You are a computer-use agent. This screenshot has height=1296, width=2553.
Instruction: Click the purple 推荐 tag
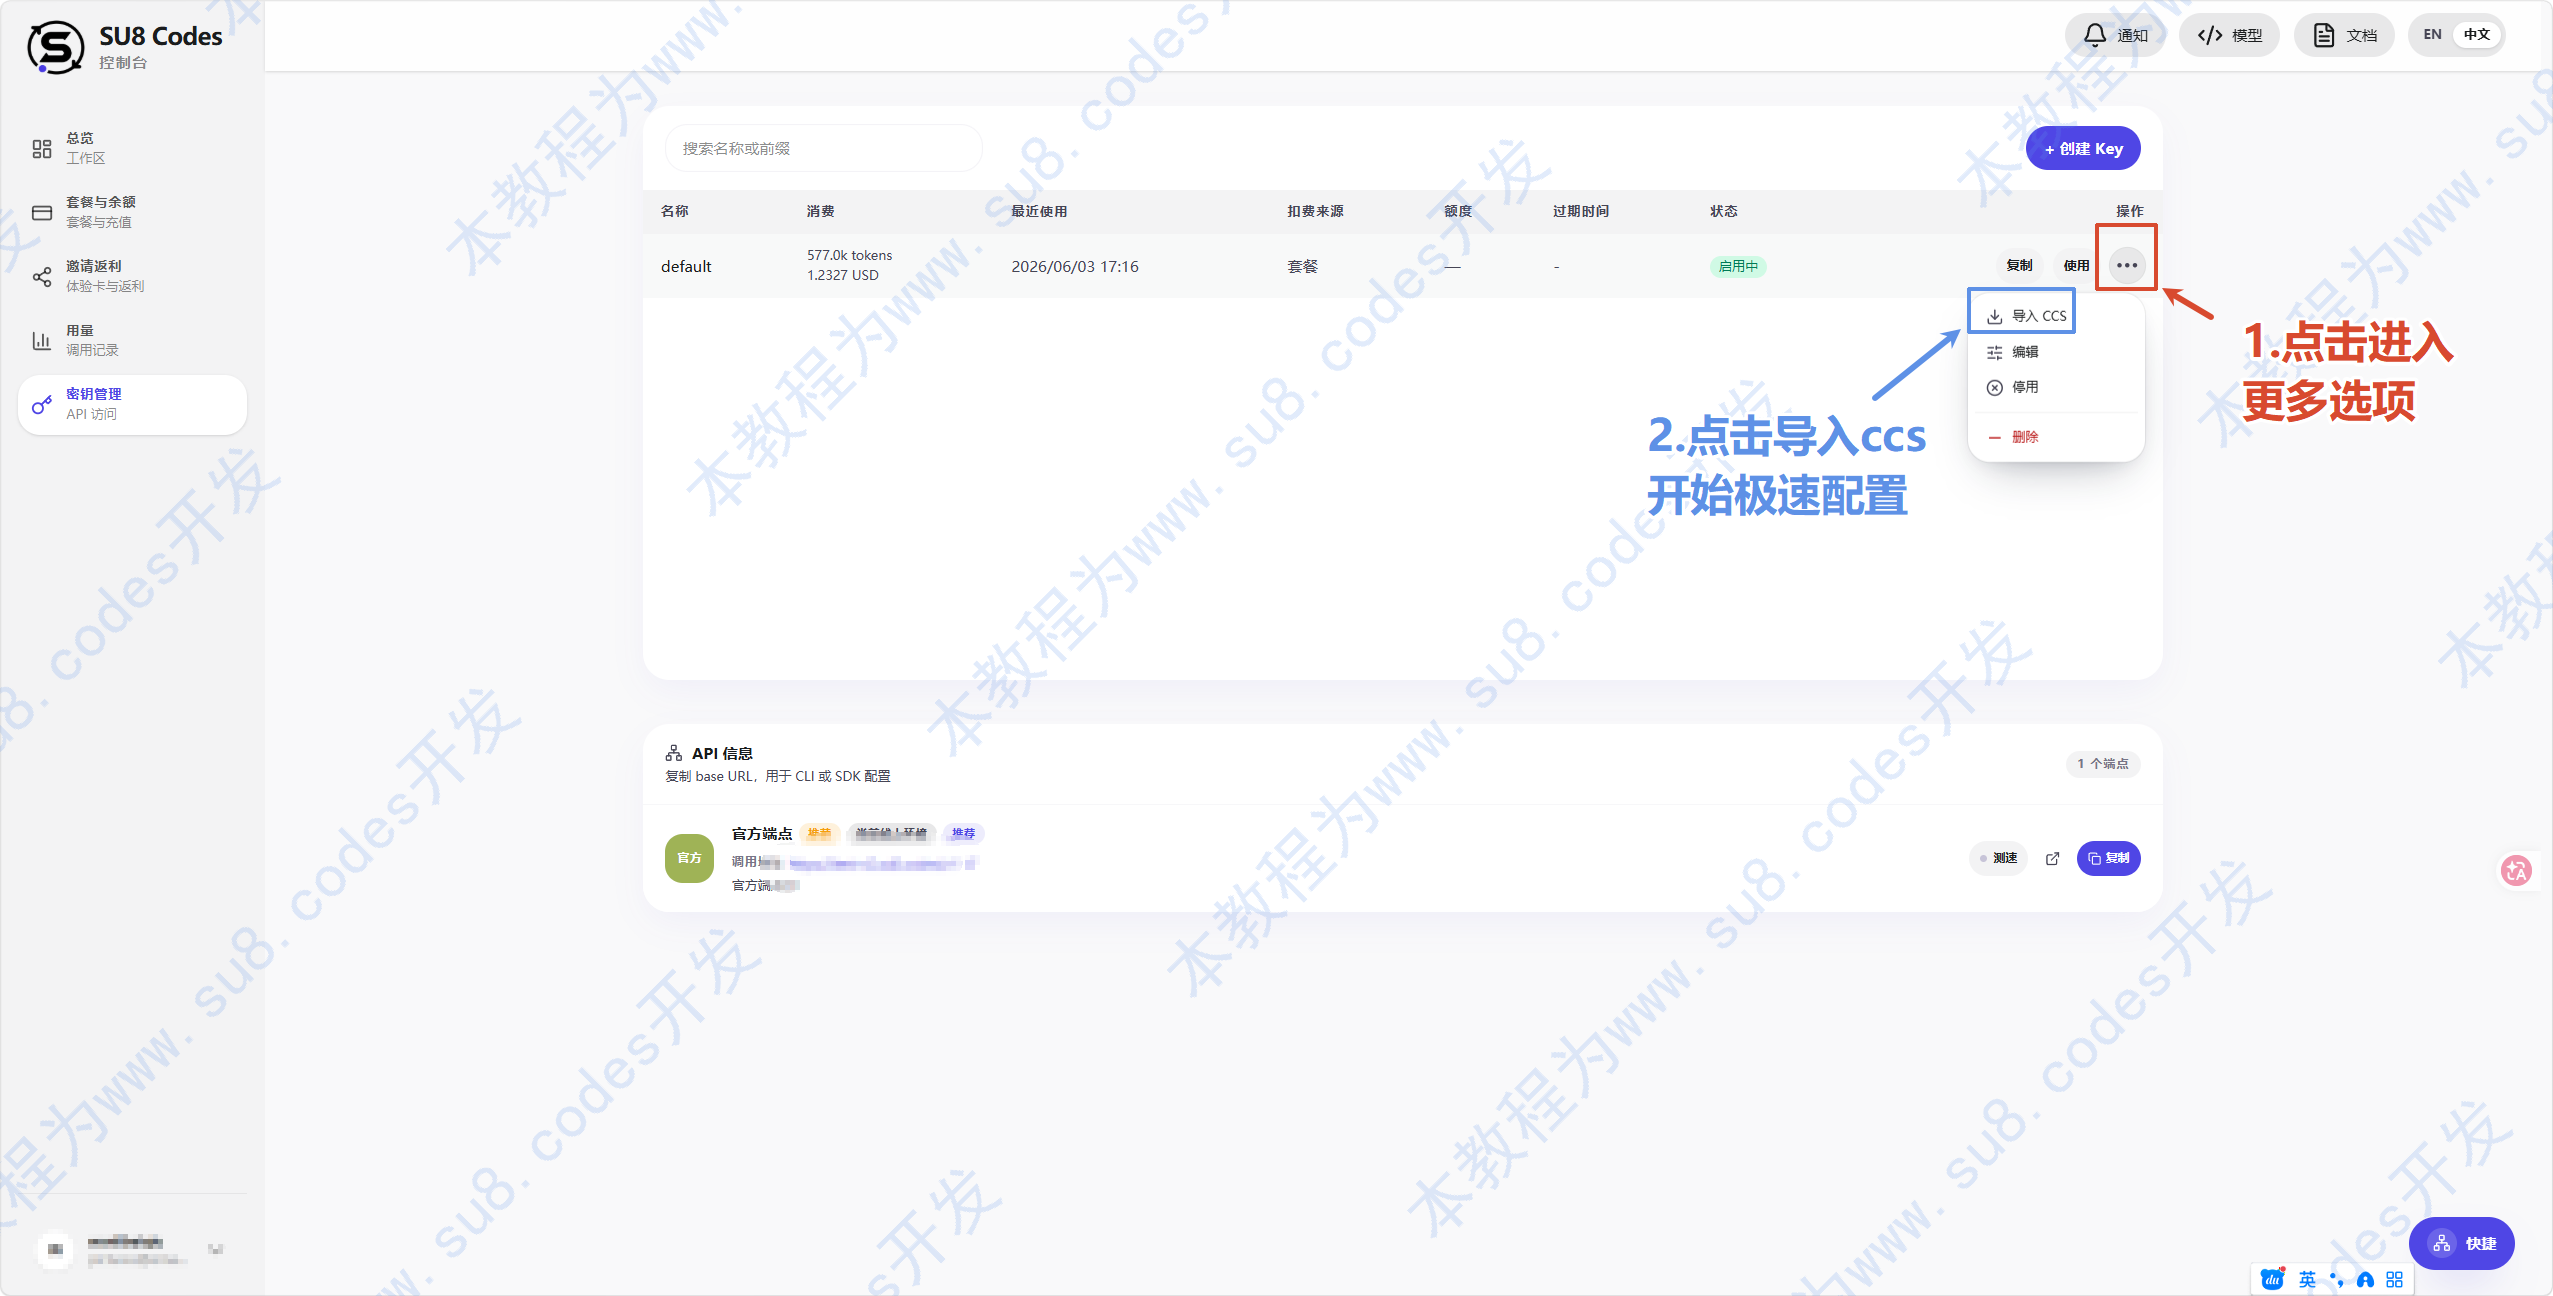(963, 833)
